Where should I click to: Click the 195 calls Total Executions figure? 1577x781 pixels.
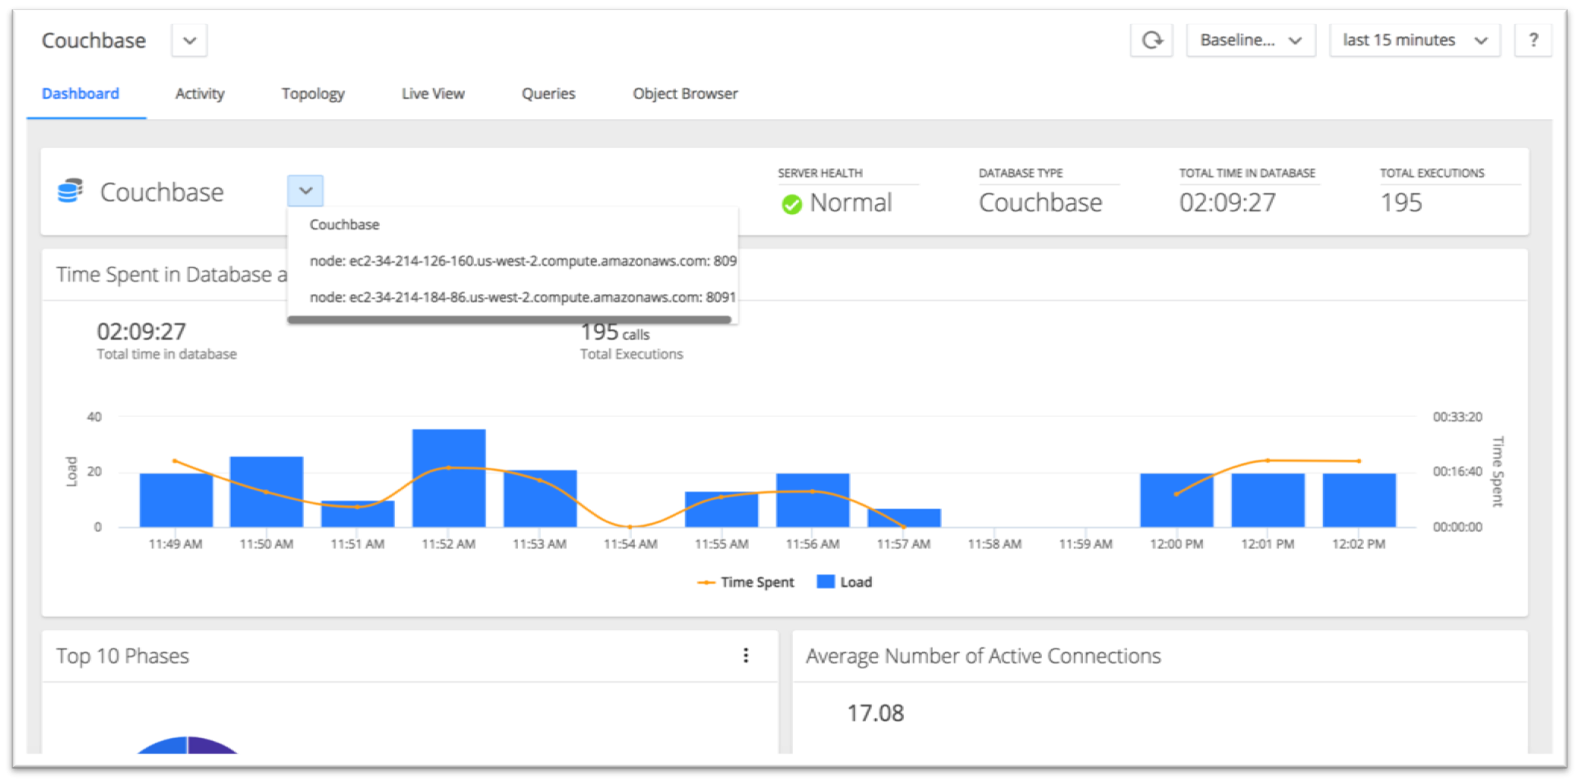615,332
